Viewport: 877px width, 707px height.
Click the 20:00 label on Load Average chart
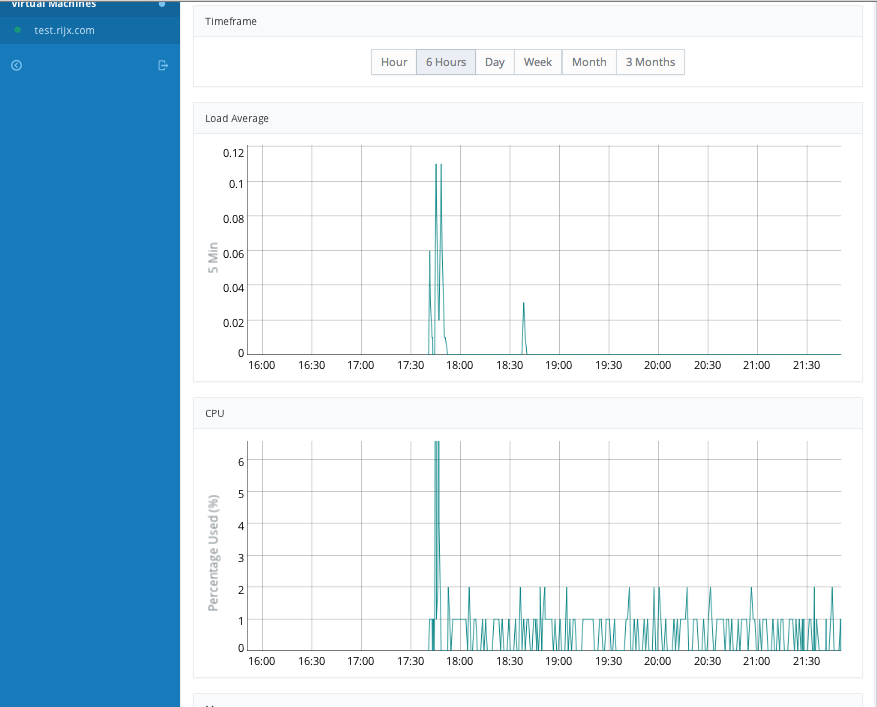pos(657,365)
